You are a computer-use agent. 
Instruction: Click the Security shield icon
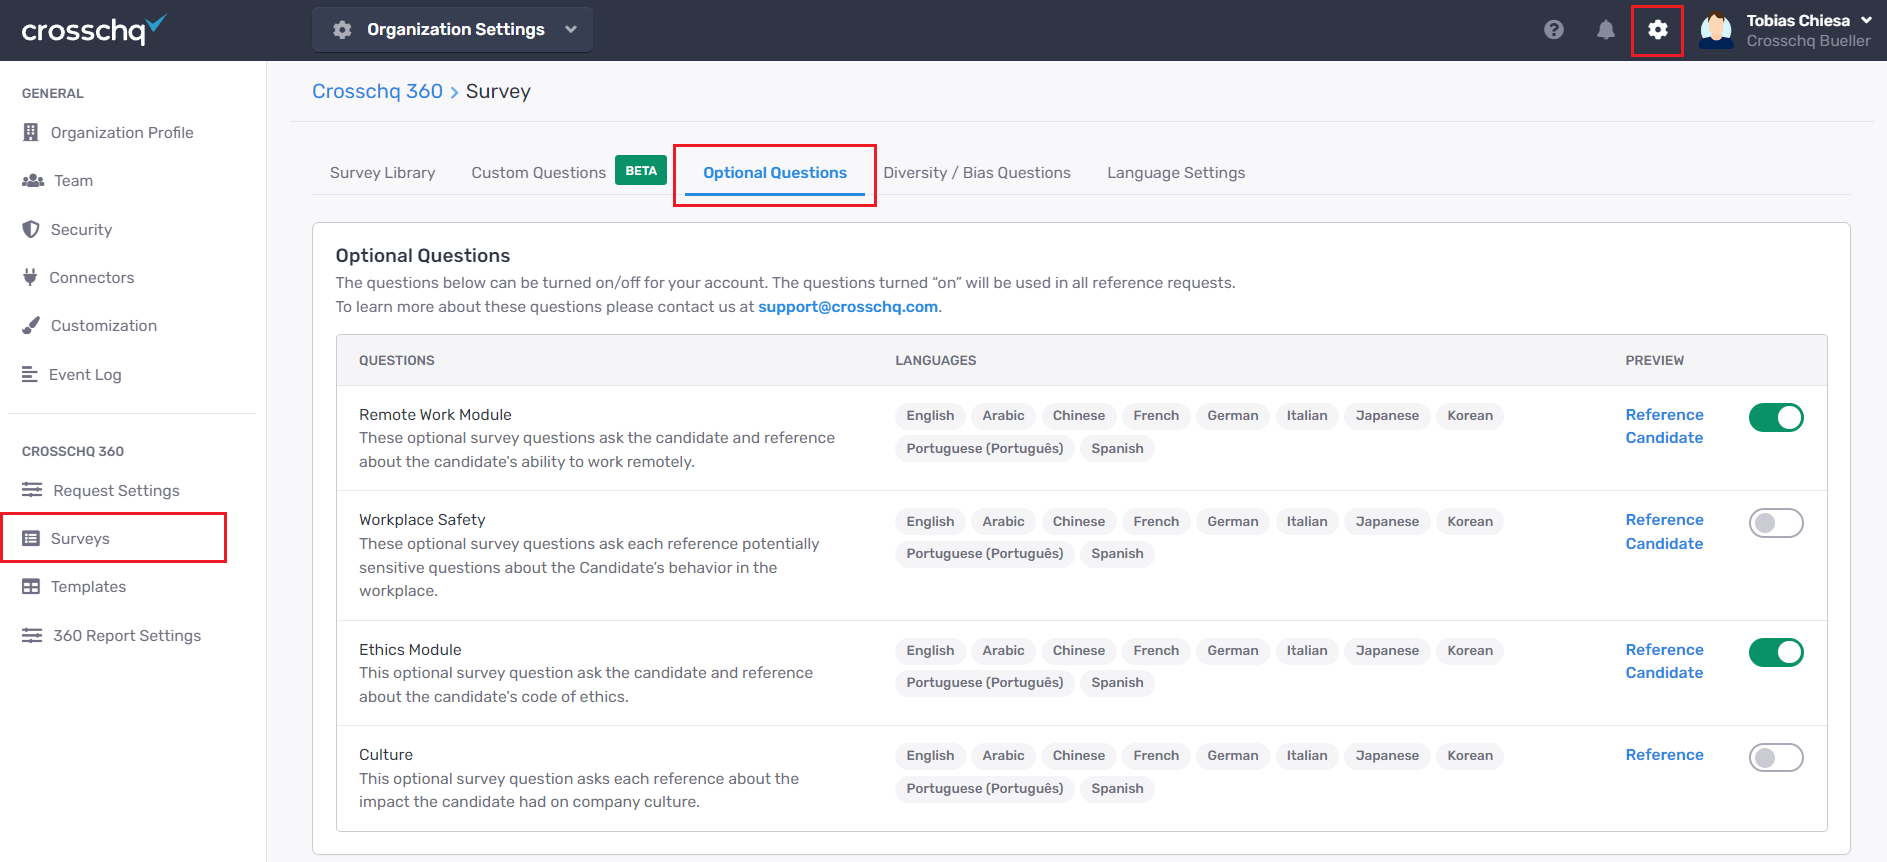[31, 229]
